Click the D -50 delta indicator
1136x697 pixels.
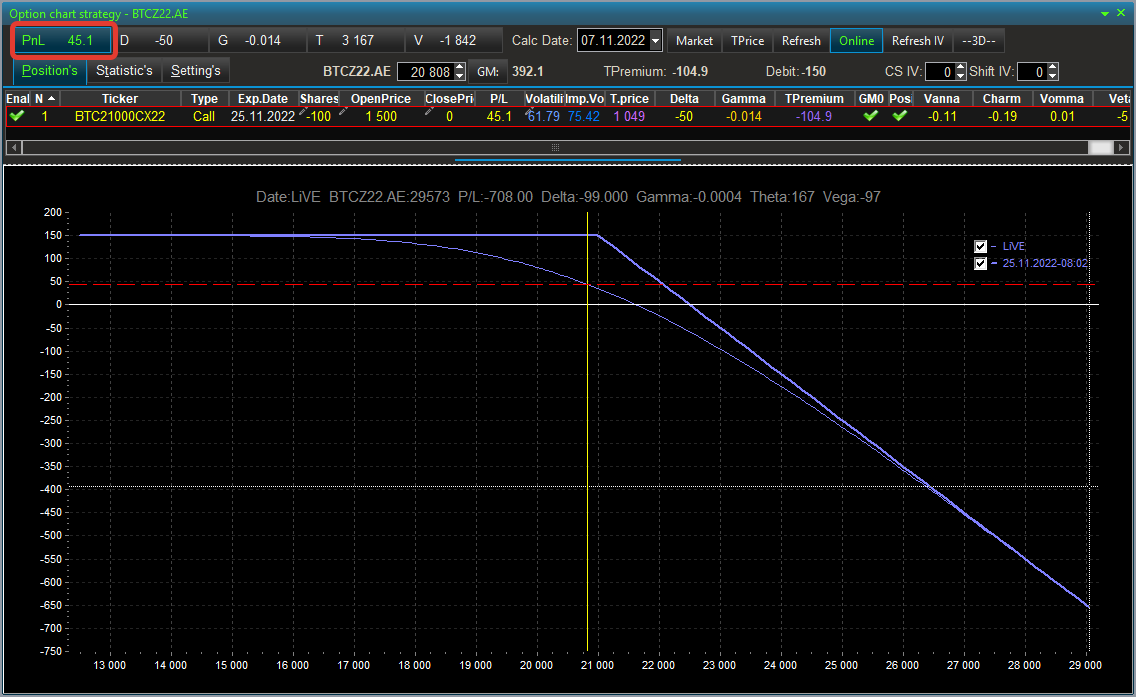(x=162, y=41)
